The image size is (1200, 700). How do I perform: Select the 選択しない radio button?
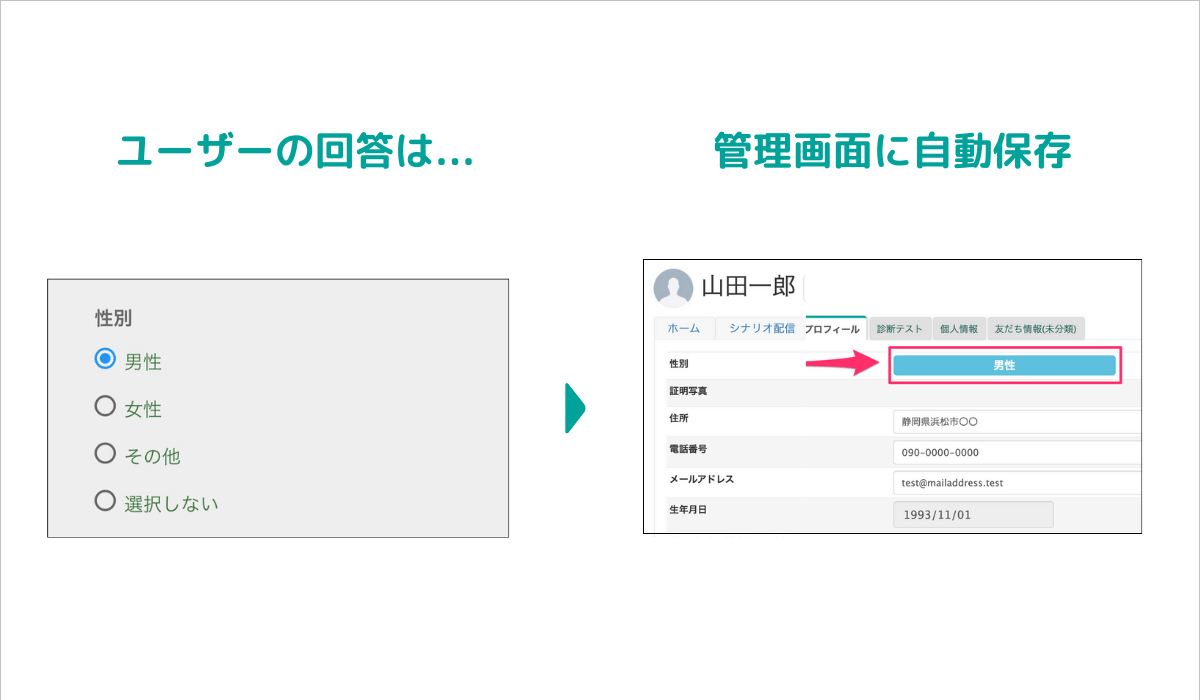pyautogui.click(x=105, y=501)
